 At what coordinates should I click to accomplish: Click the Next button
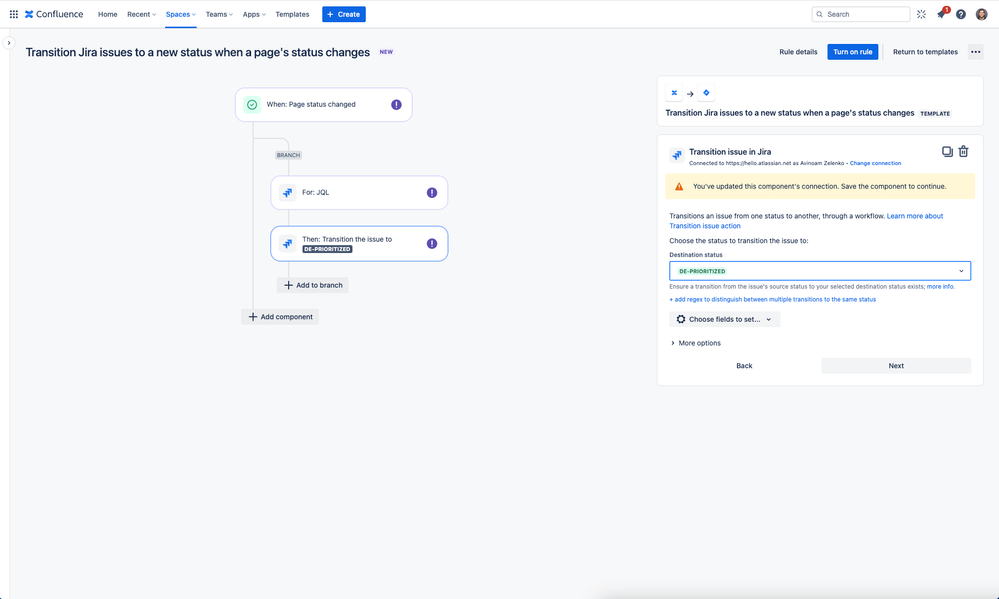tap(896, 366)
